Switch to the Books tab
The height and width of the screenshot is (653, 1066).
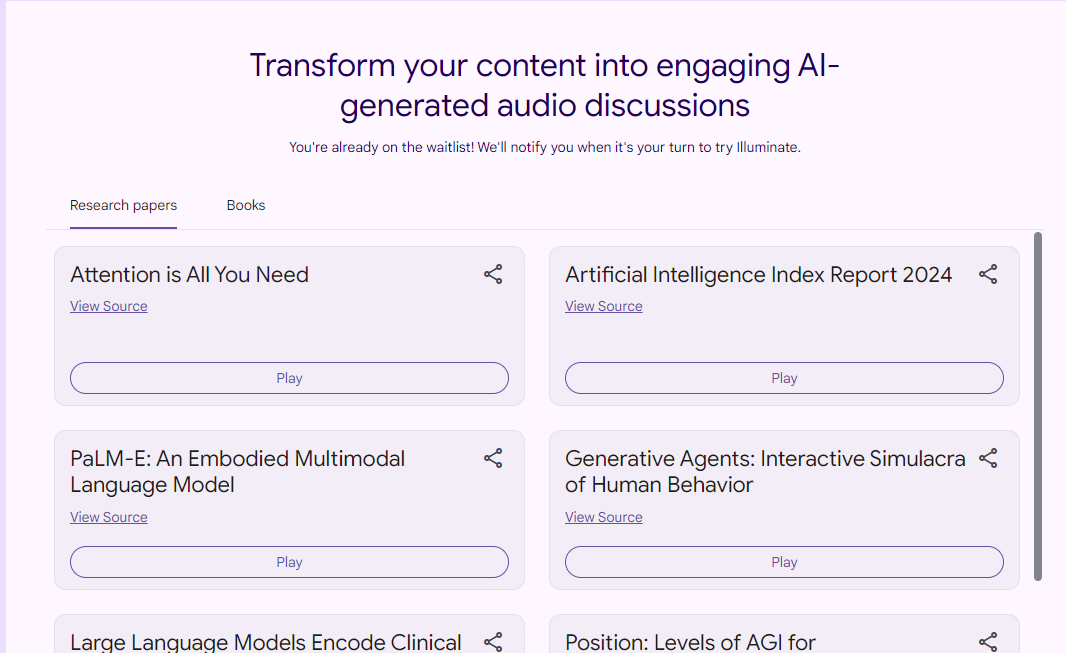click(x=245, y=205)
